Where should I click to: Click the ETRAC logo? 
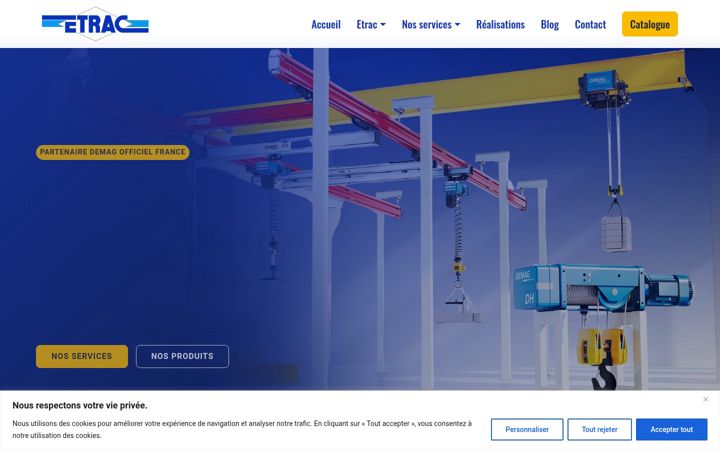click(x=95, y=24)
